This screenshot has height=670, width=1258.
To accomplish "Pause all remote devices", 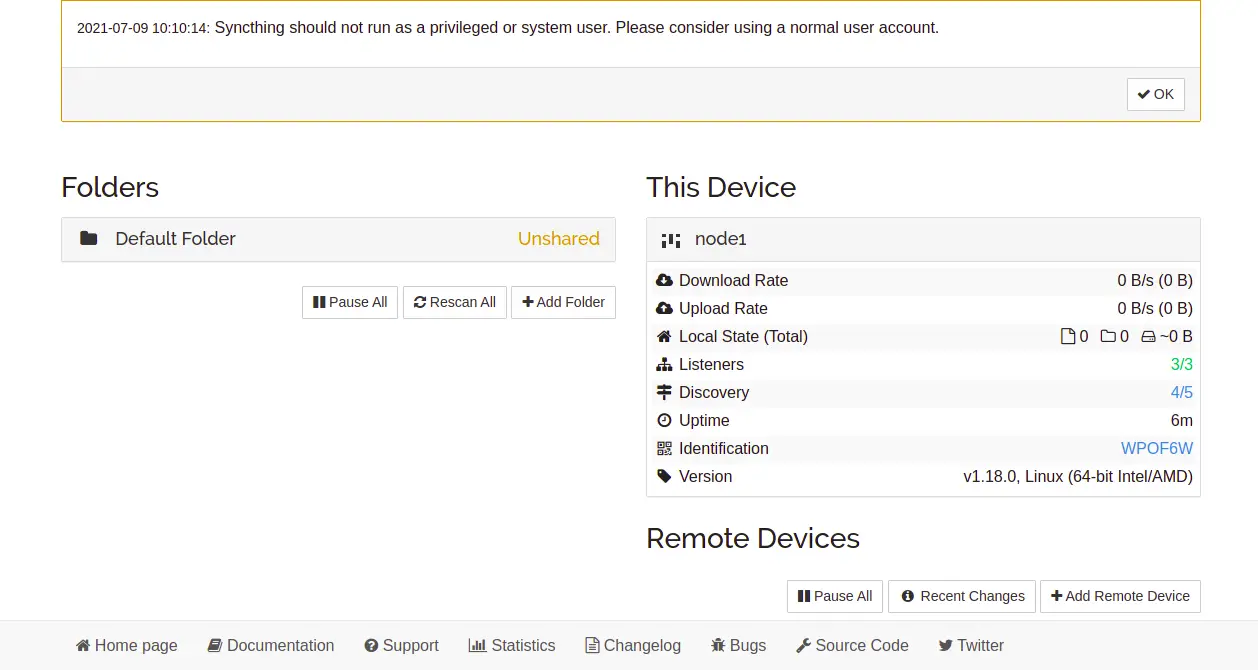I will coord(835,596).
